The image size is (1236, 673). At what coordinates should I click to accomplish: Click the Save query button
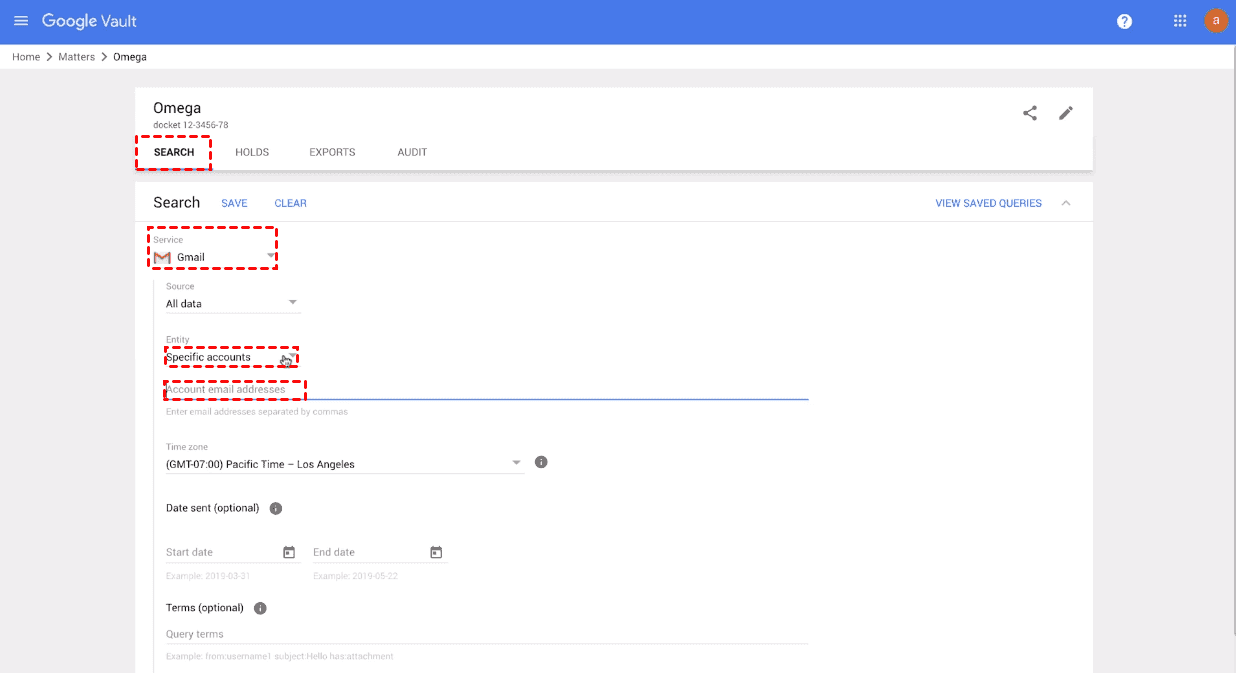(234, 203)
